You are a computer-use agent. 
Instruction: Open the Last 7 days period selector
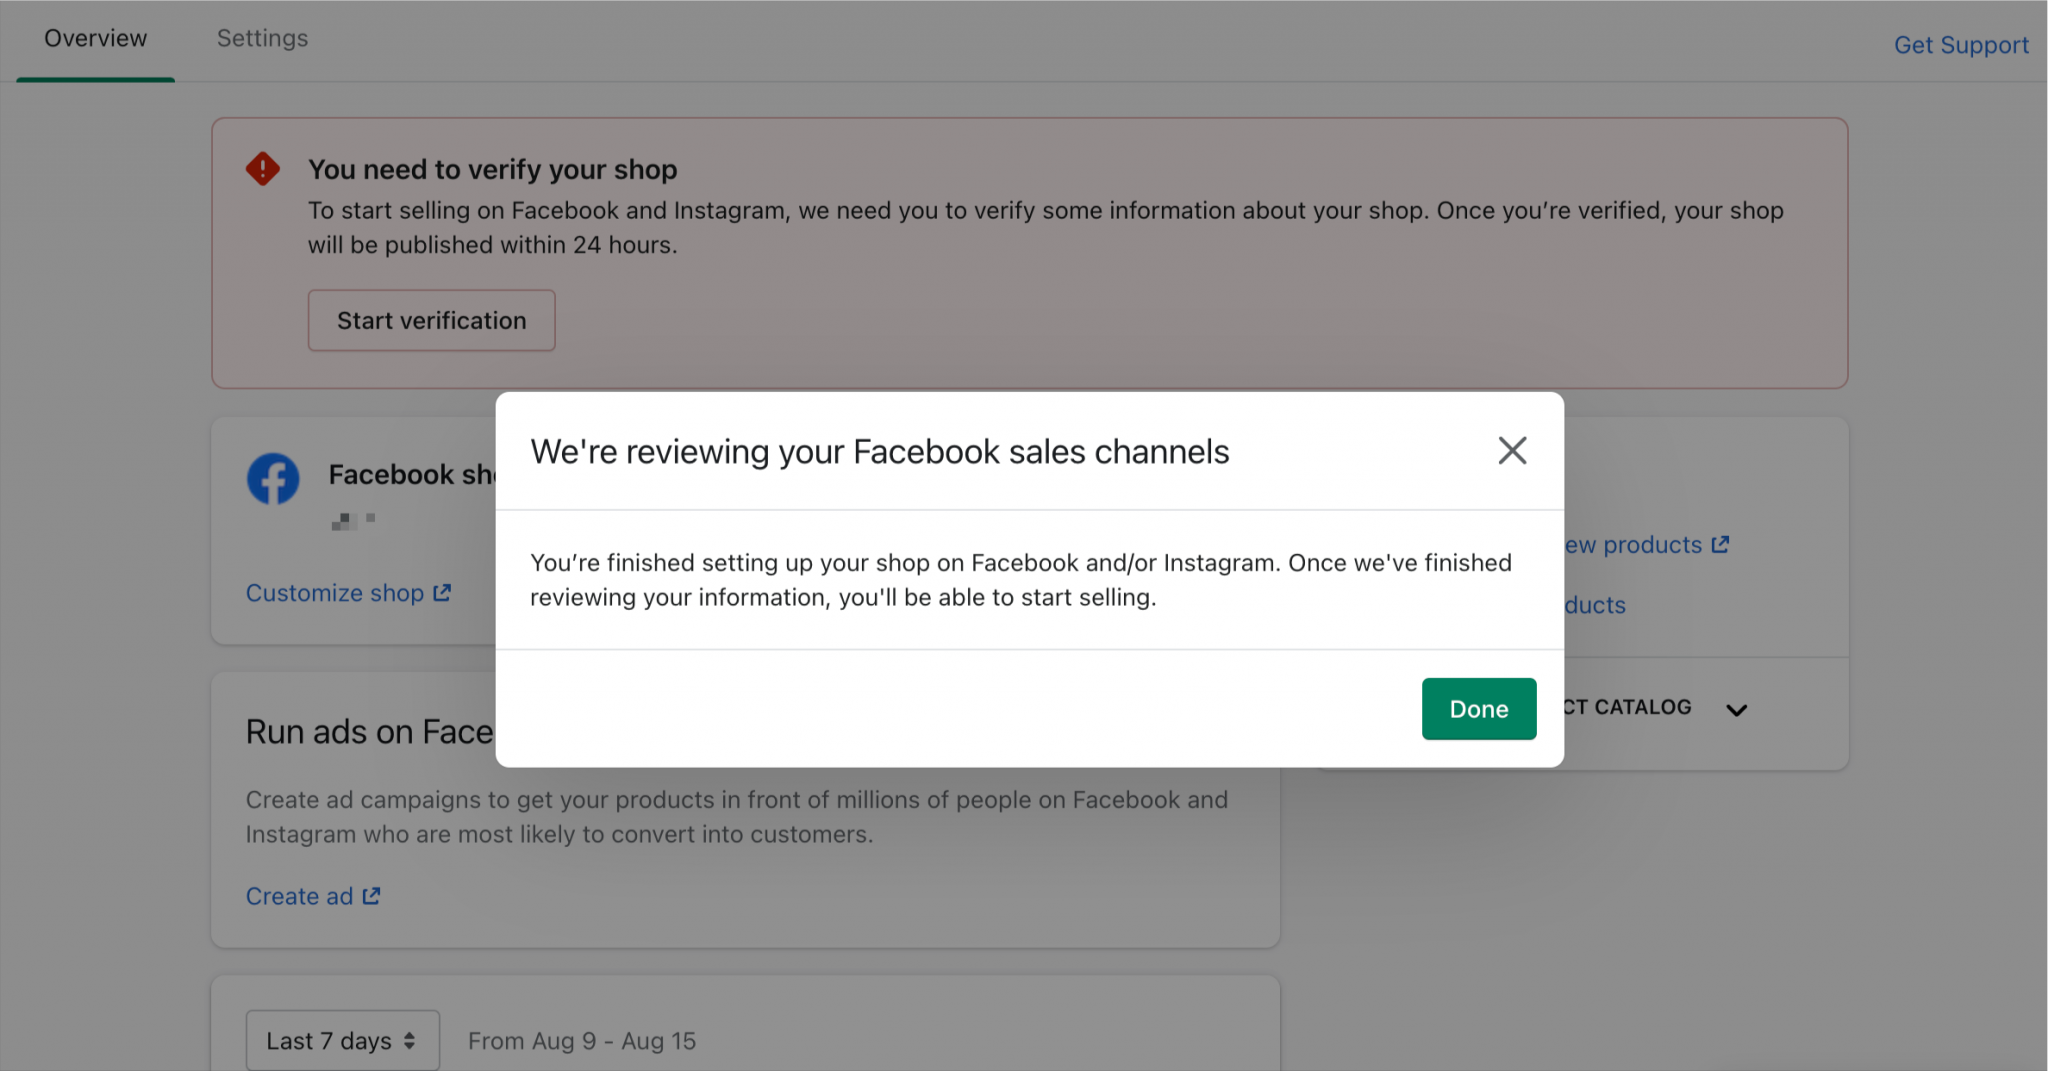[x=342, y=1040]
